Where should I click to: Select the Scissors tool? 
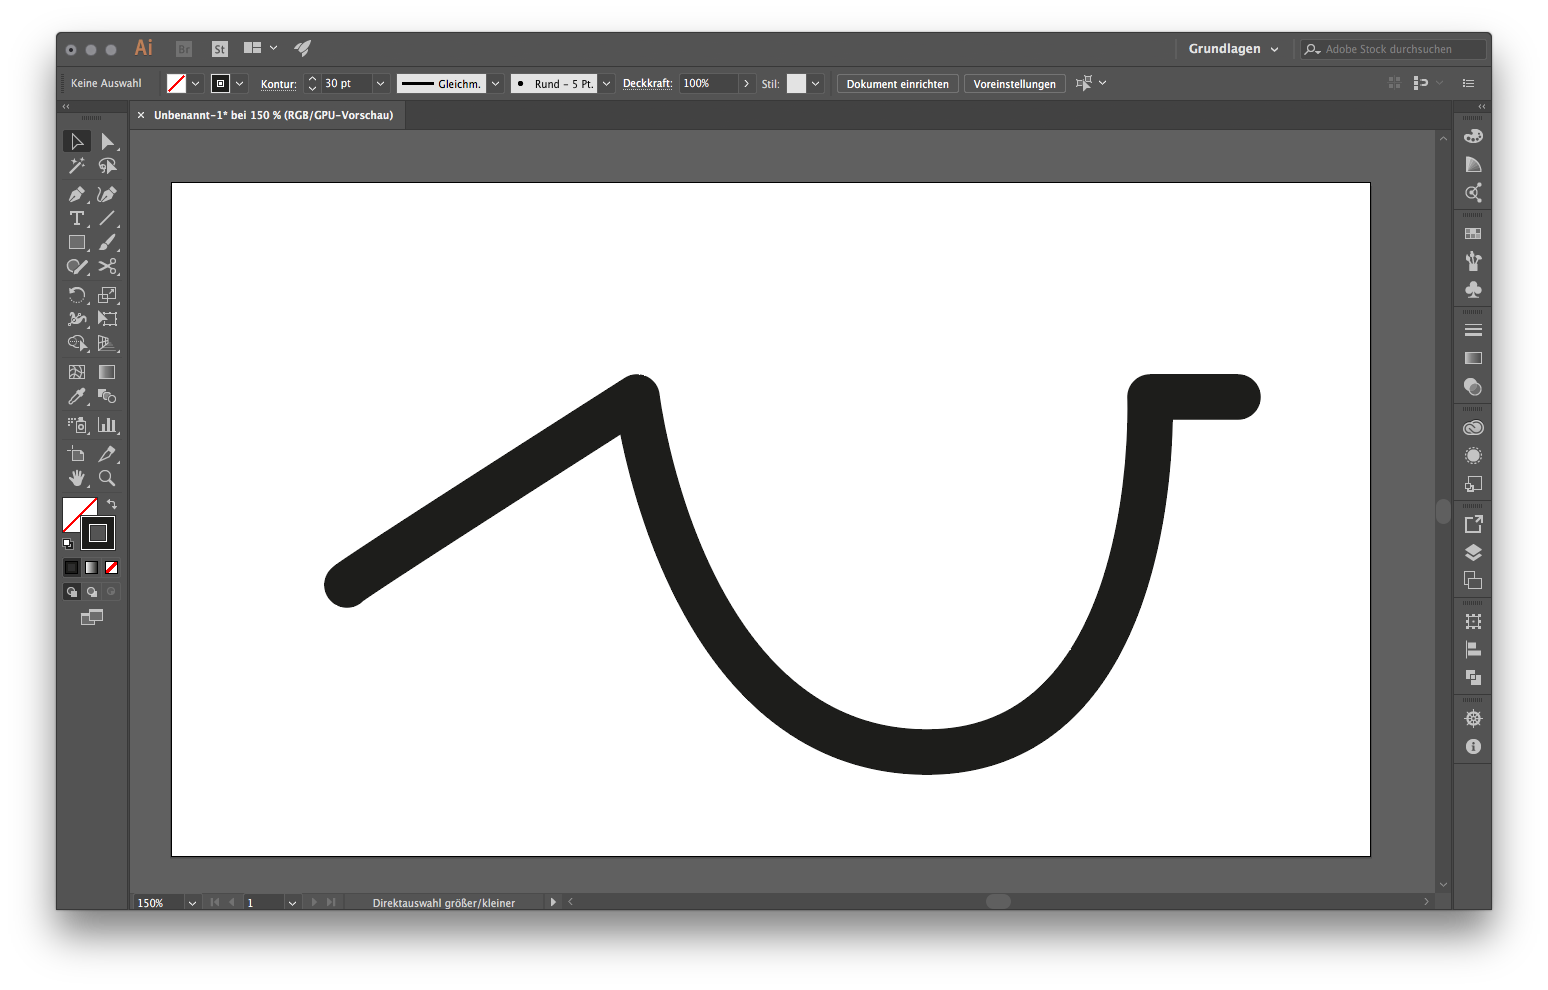tap(107, 266)
